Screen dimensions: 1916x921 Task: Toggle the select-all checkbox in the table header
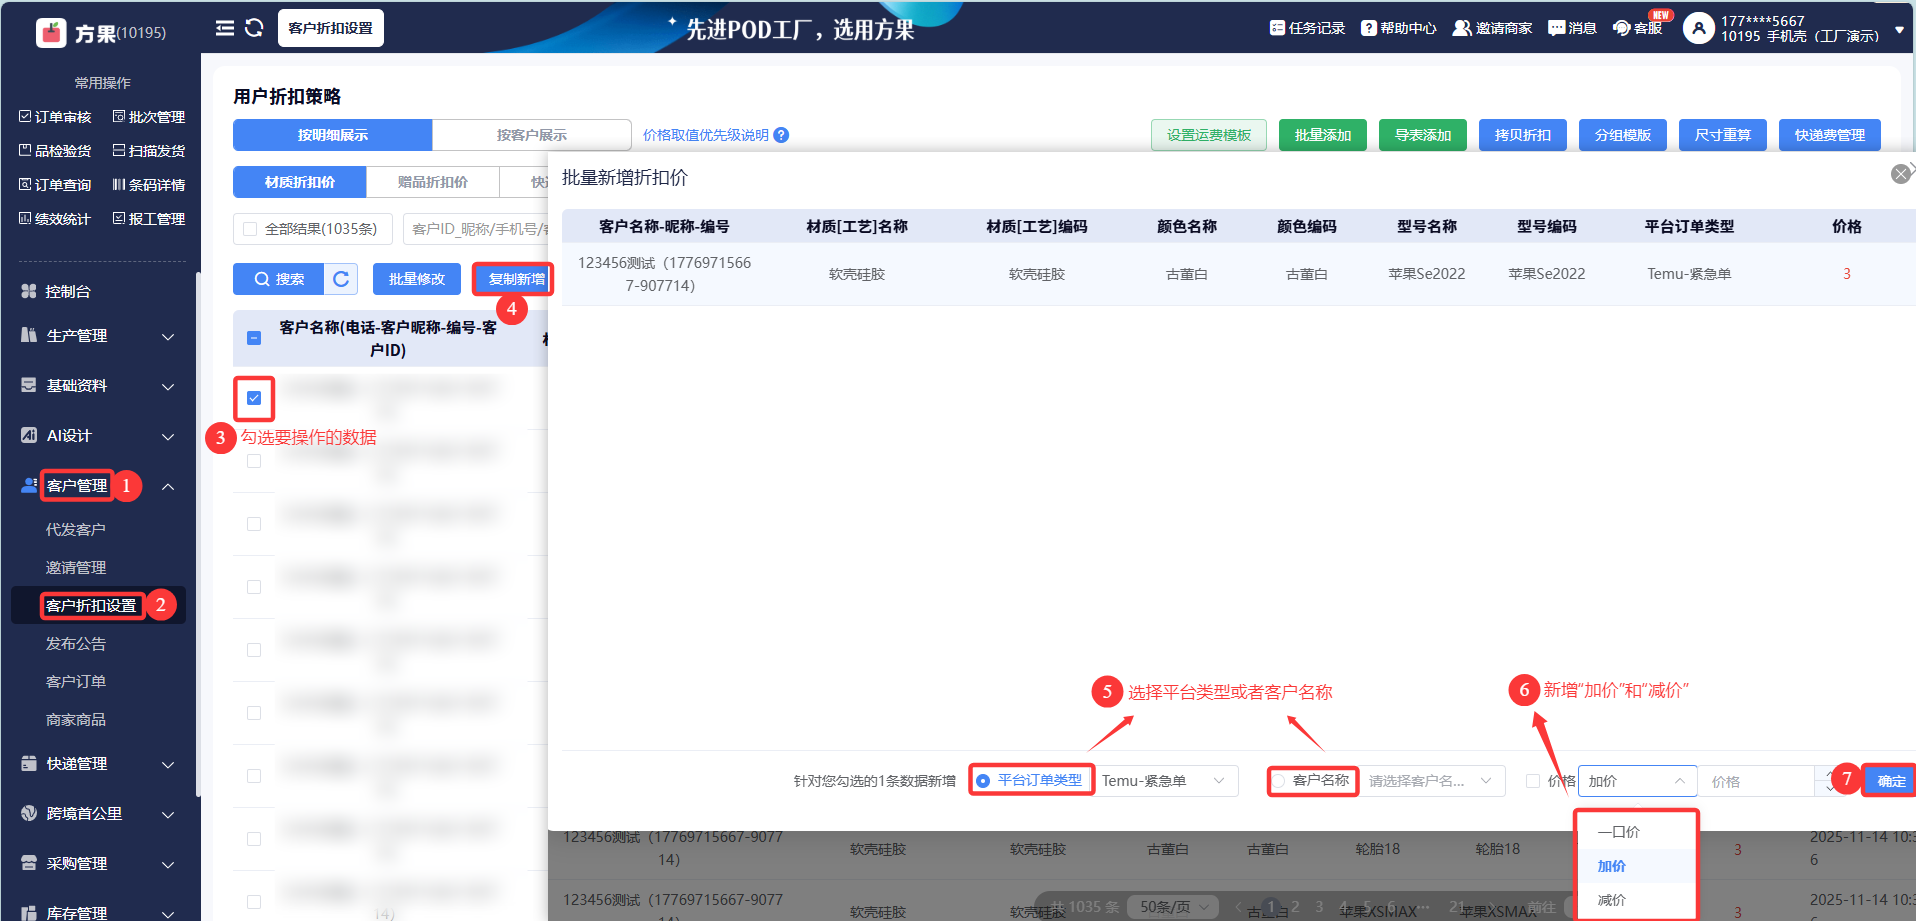click(x=254, y=338)
